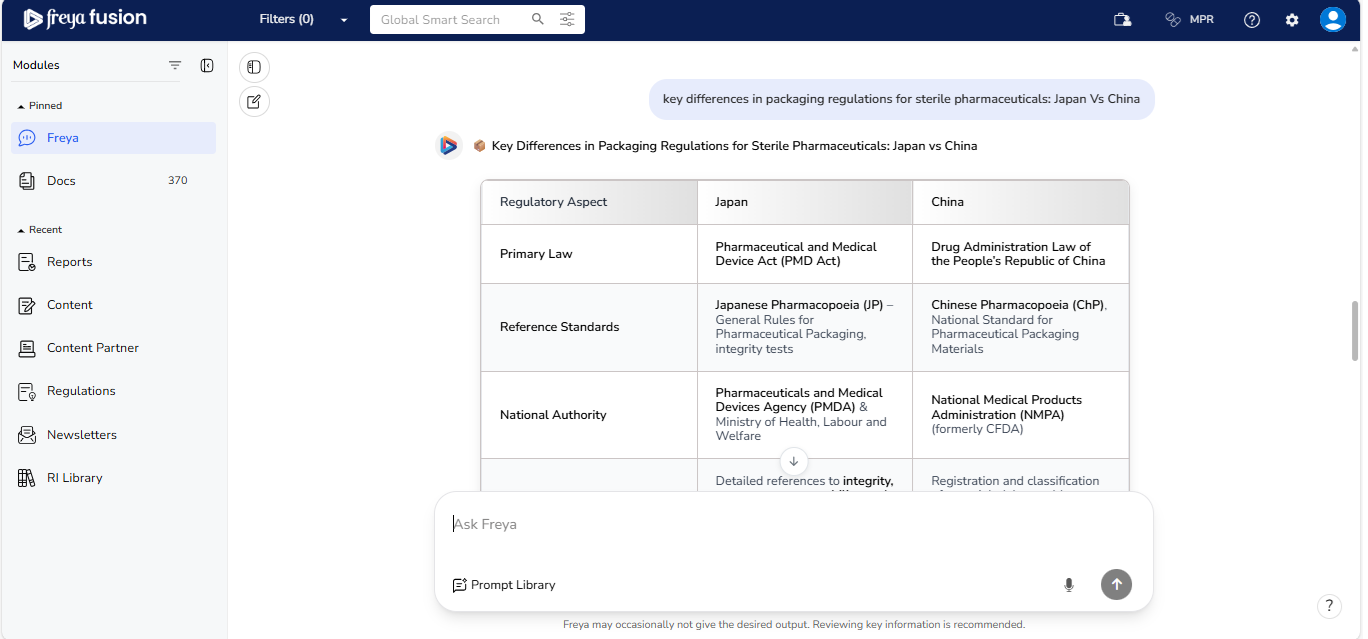Expand the Filters (0) dropdown

(303, 20)
